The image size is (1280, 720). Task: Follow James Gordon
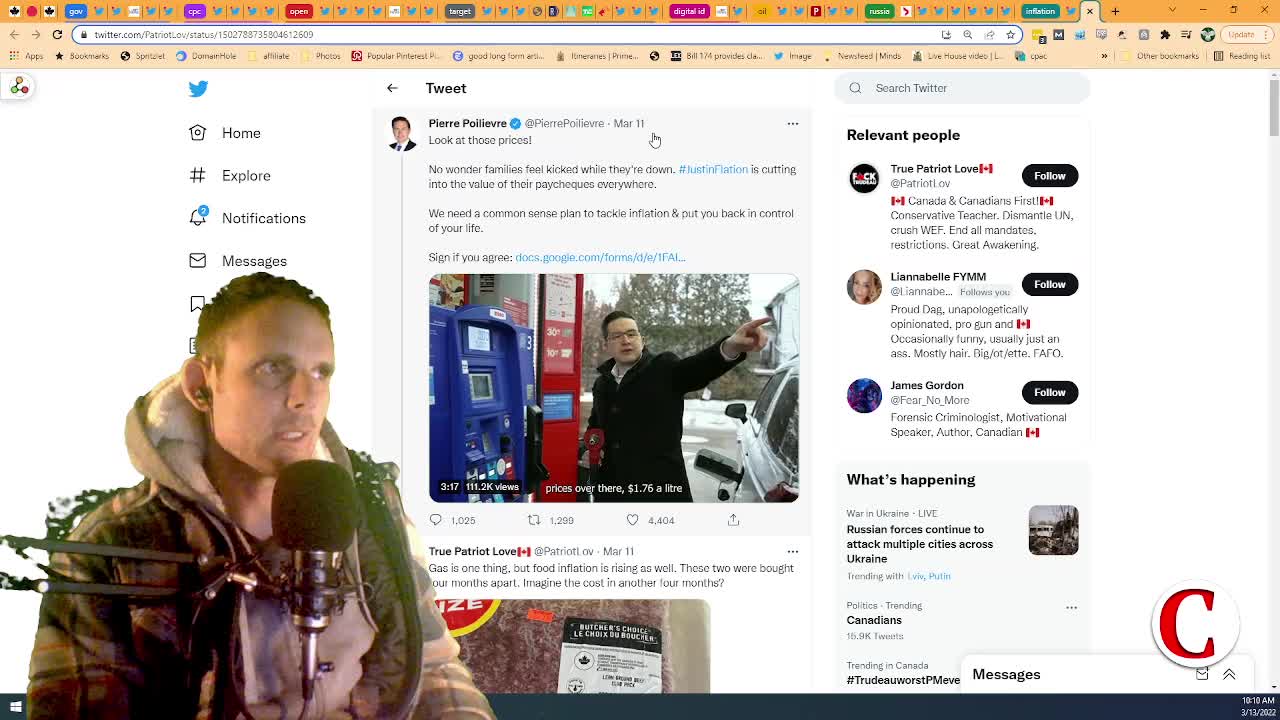1049,392
